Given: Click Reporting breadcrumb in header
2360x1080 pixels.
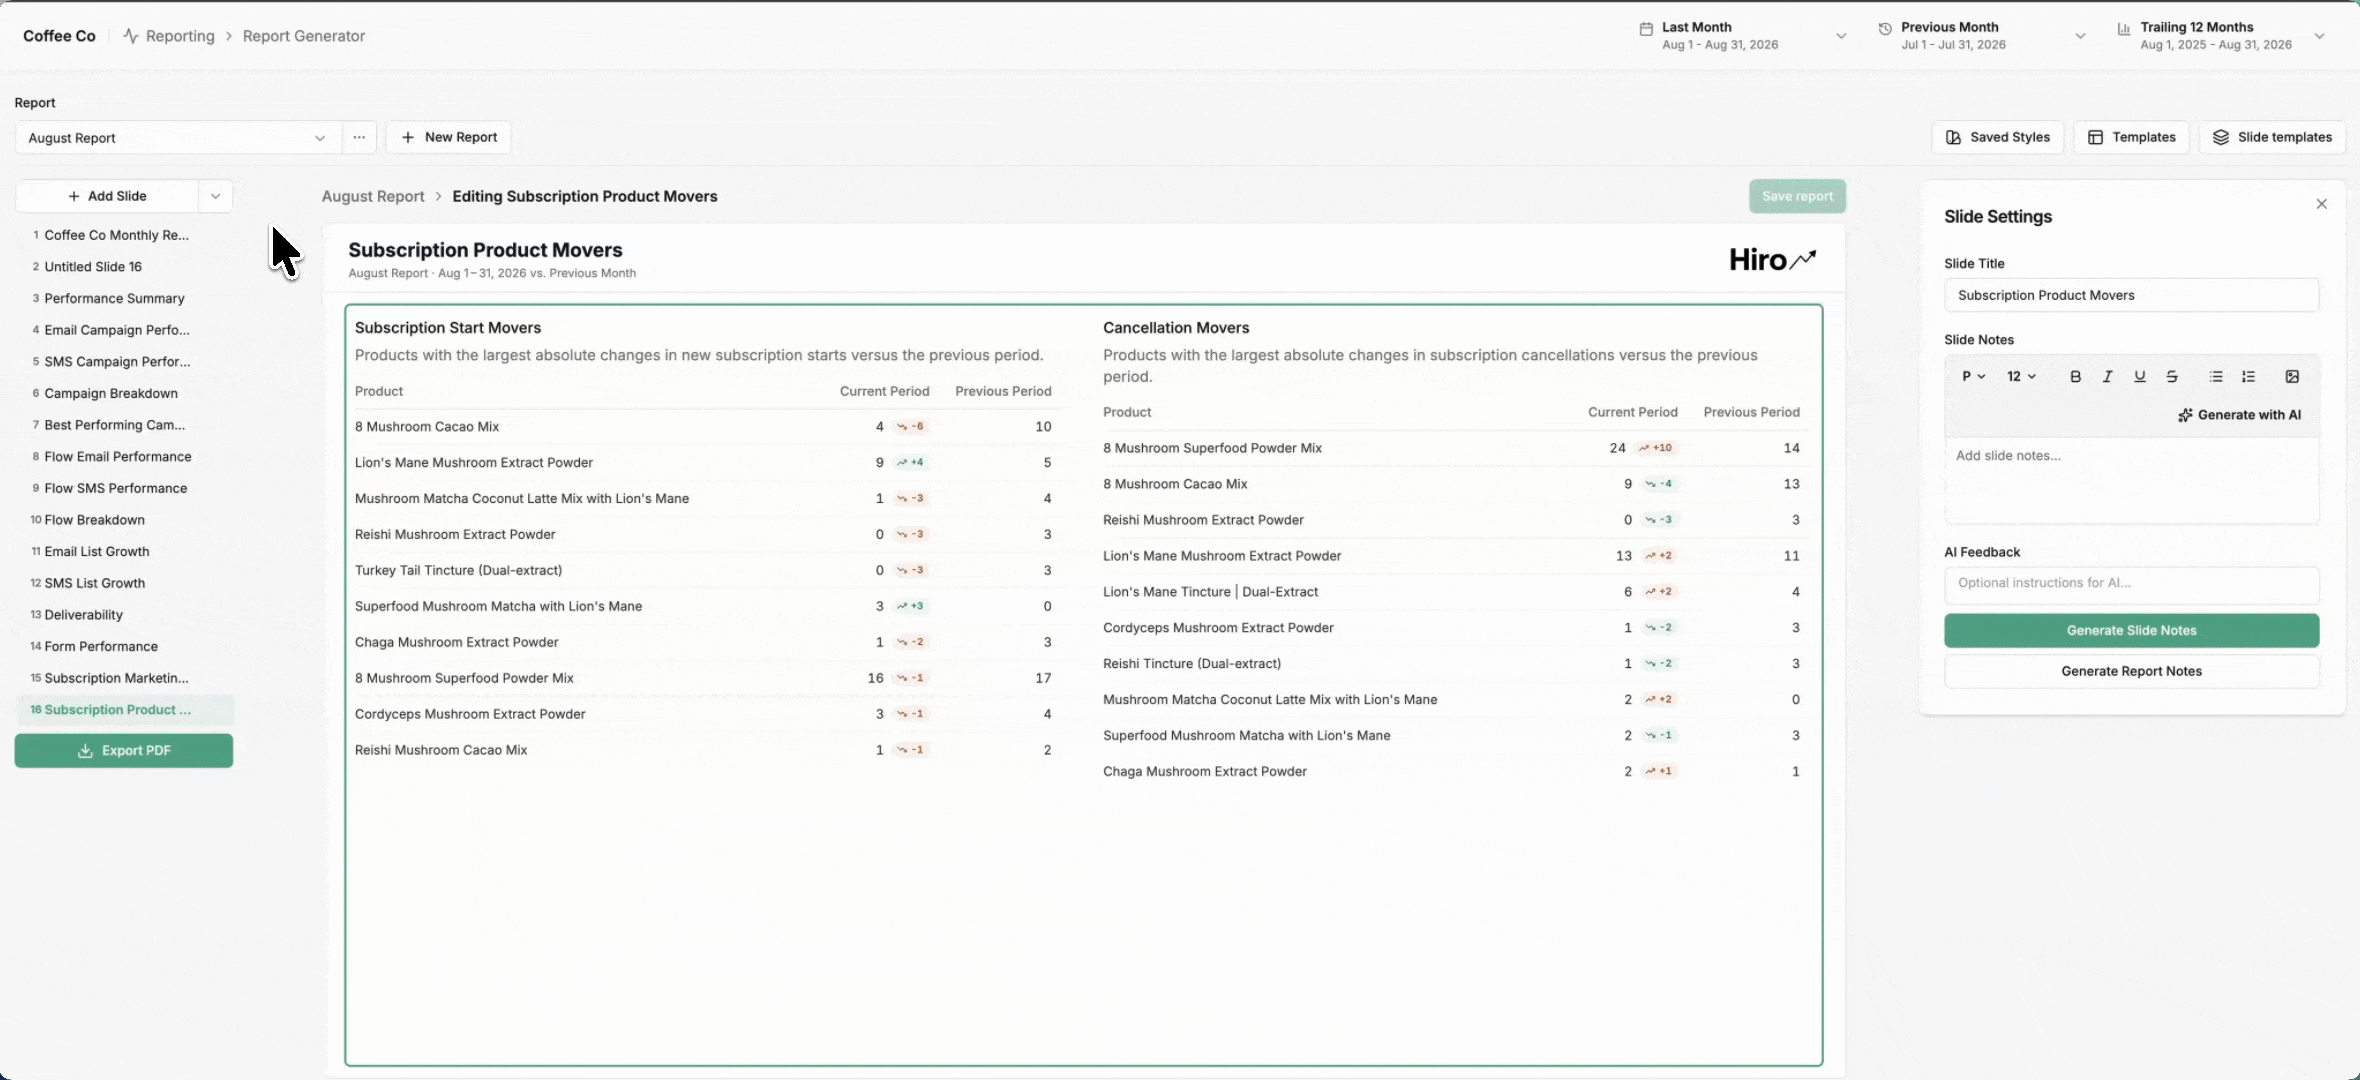Looking at the screenshot, I should [x=169, y=36].
